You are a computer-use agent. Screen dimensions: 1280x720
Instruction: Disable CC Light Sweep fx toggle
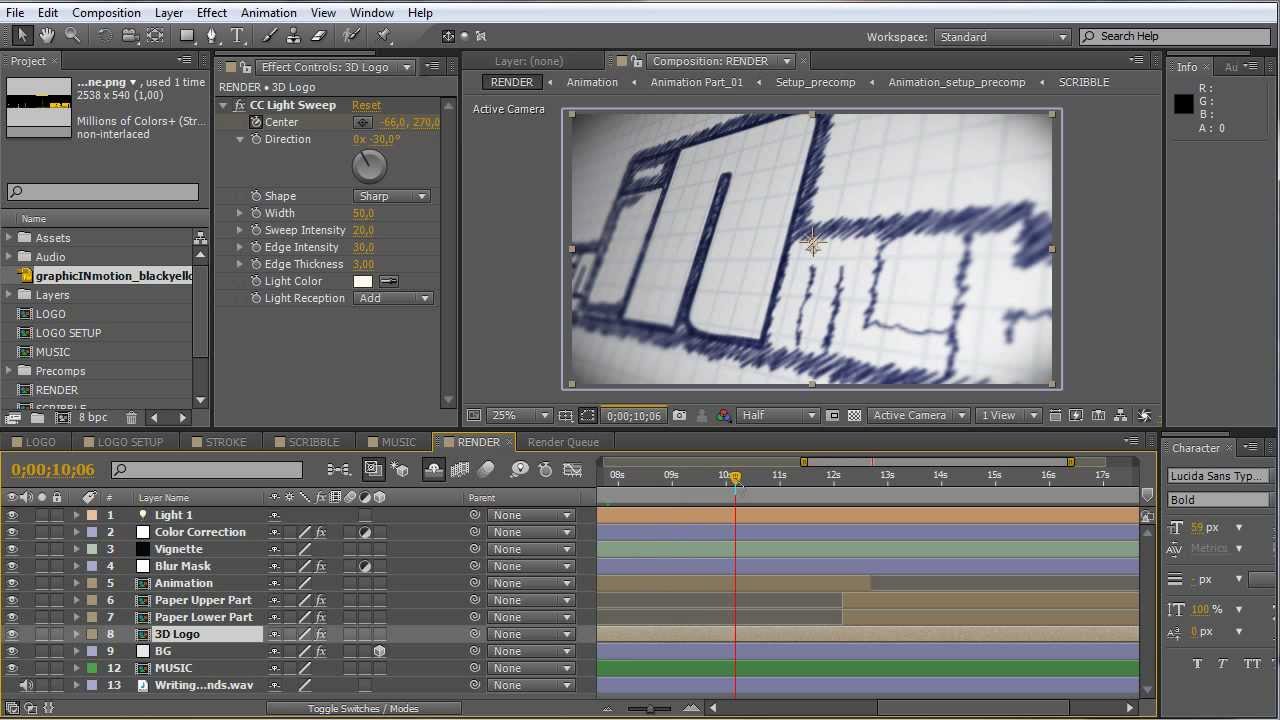(240, 105)
